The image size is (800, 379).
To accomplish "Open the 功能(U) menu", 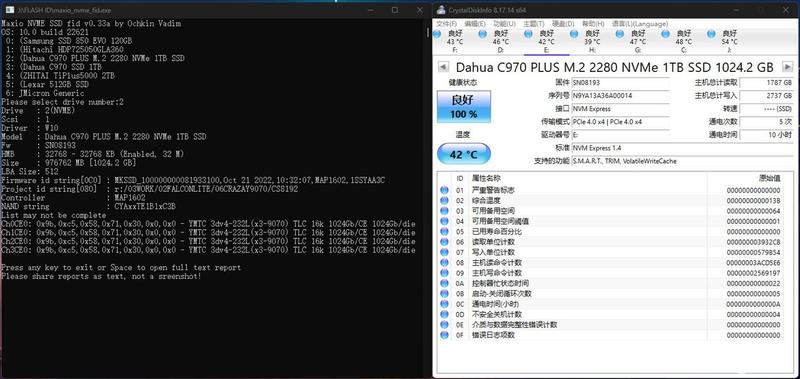I will pyautogui.click(x=504, y=23).
